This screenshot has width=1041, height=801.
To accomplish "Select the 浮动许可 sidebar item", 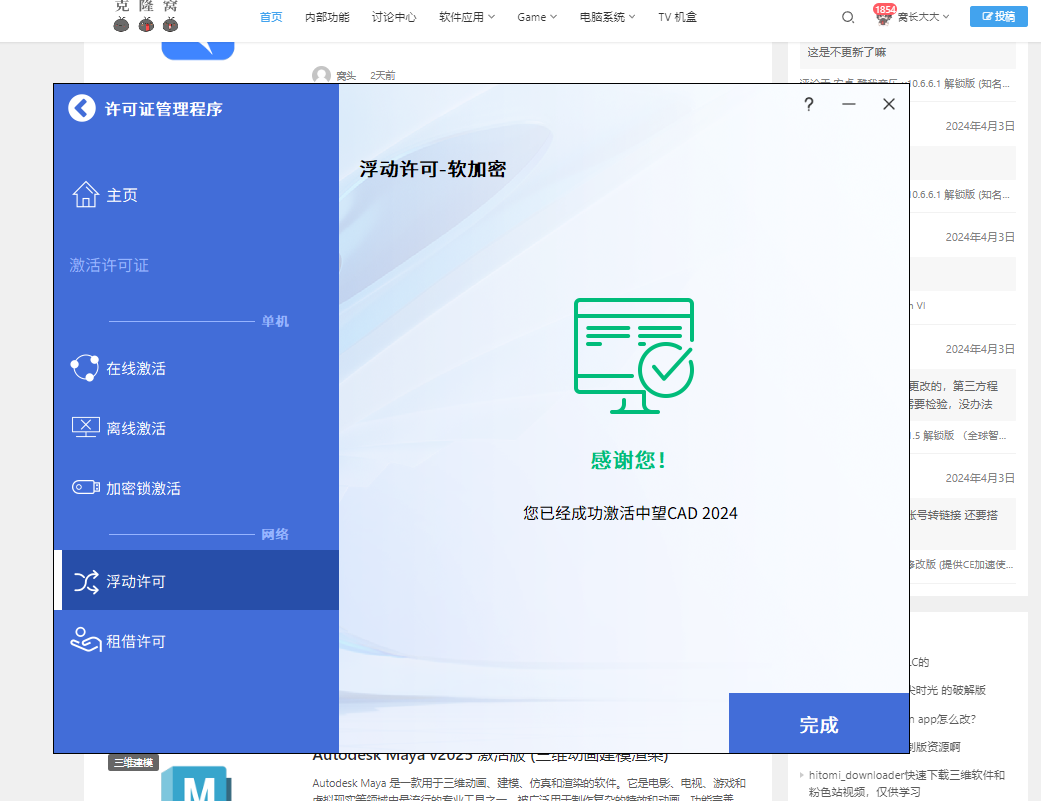I will coord(196,580).
